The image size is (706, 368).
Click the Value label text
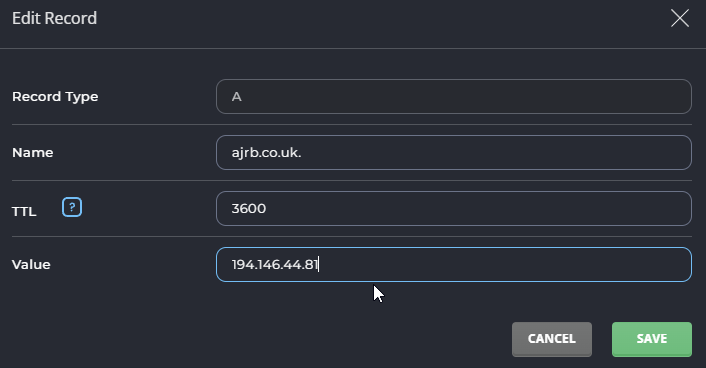[x=31, y=264]
